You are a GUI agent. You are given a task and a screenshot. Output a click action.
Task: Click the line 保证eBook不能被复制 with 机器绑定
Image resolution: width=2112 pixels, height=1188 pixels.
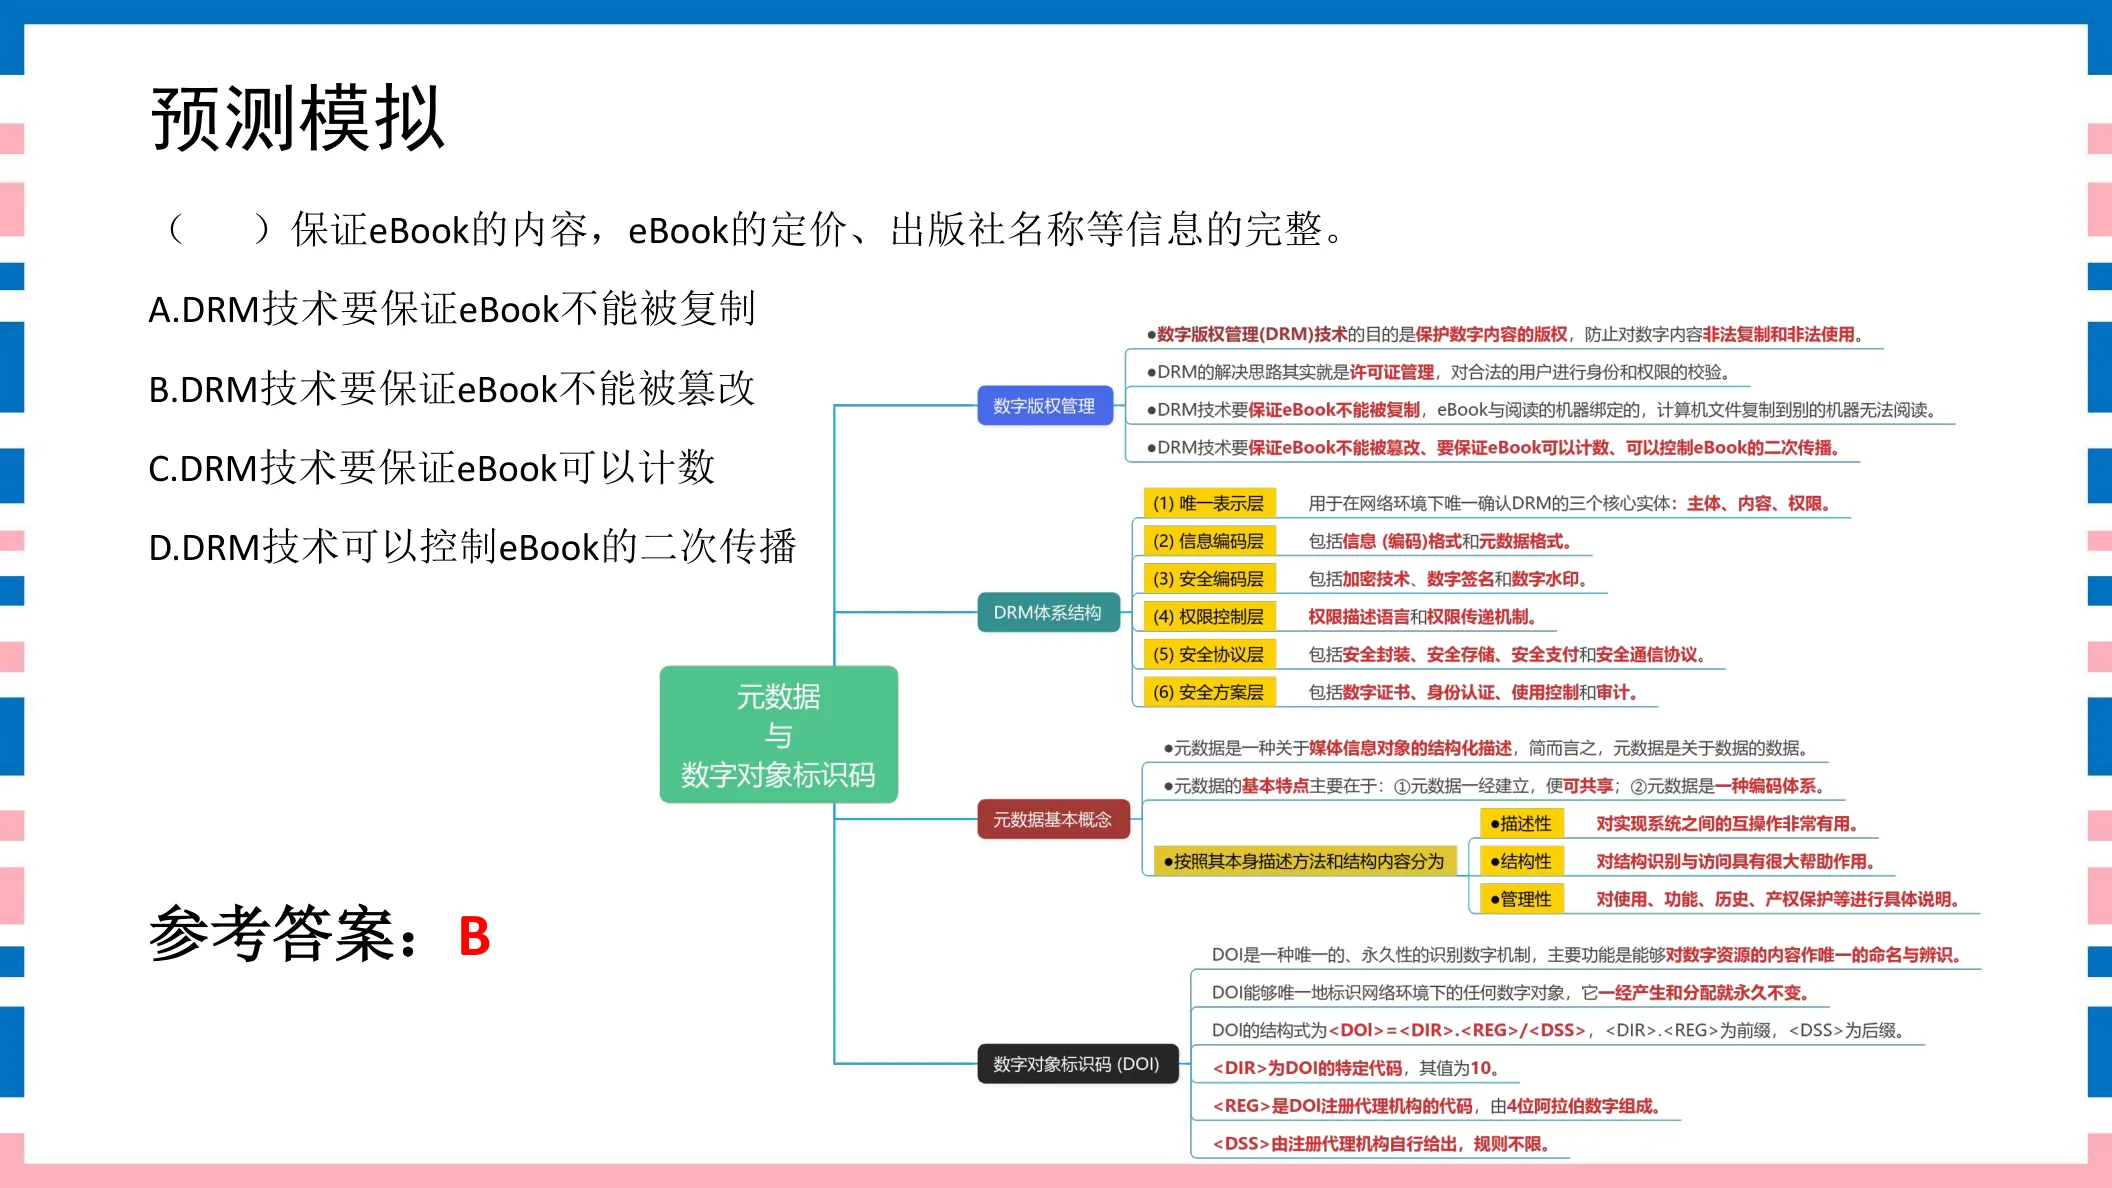(1541, 410)
